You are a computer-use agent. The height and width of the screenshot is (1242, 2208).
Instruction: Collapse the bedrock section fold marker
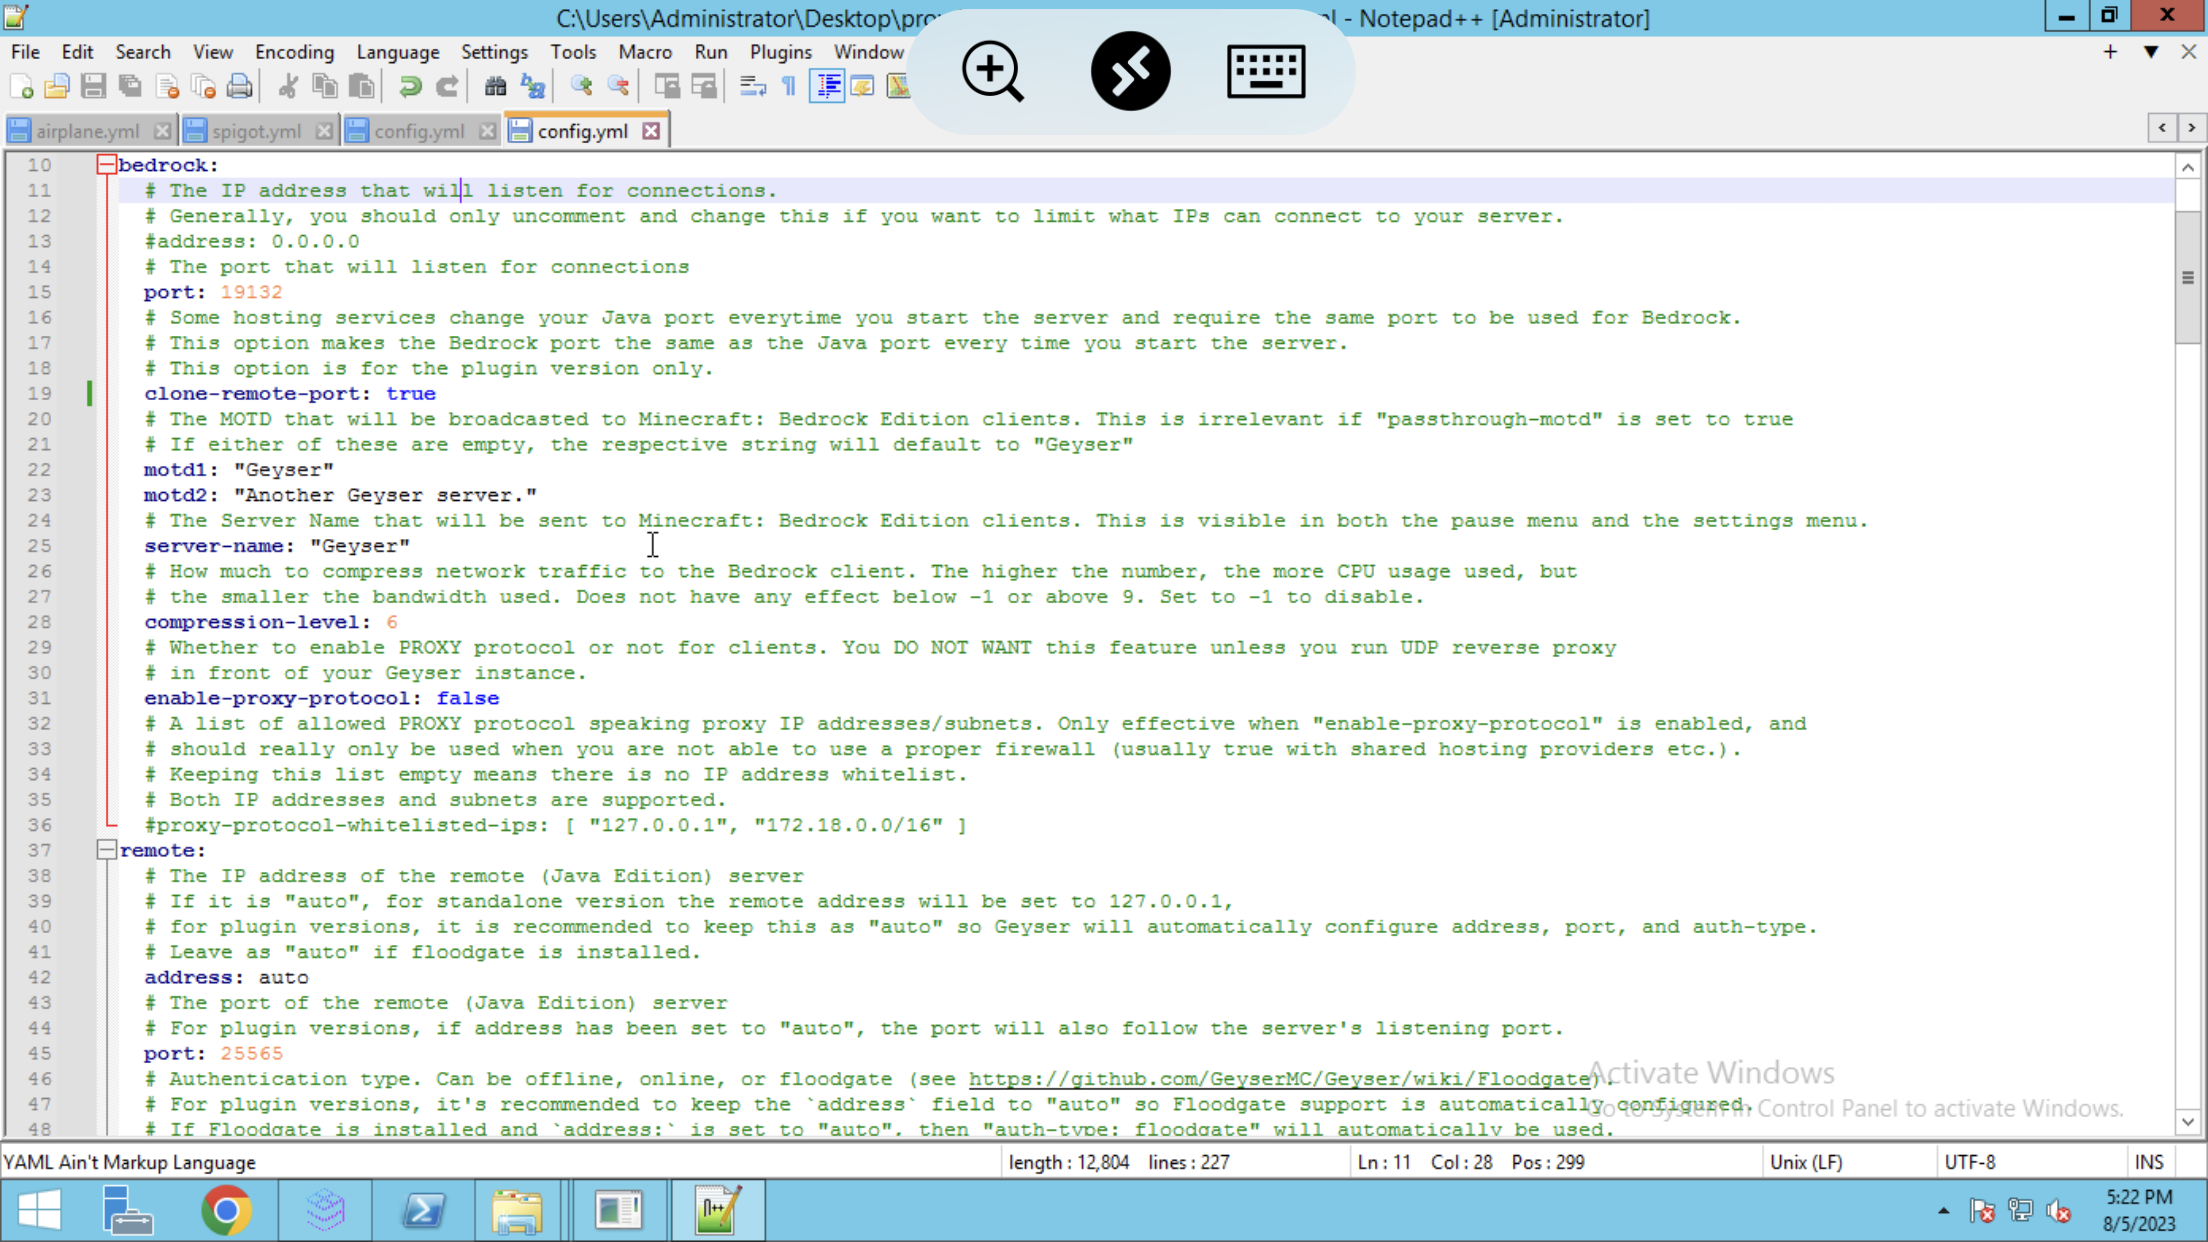click(x=106, y=165)
